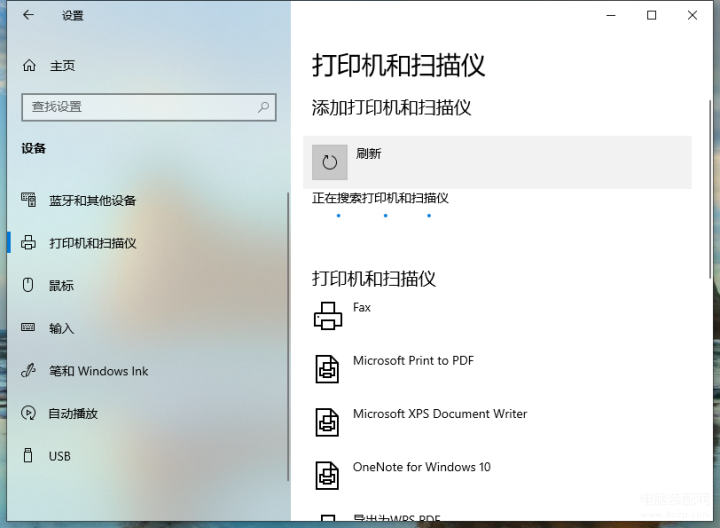Focus the 查找设置 search field
Screen dimensions: 720x528
pyautogui.click(x=149, y=107)
